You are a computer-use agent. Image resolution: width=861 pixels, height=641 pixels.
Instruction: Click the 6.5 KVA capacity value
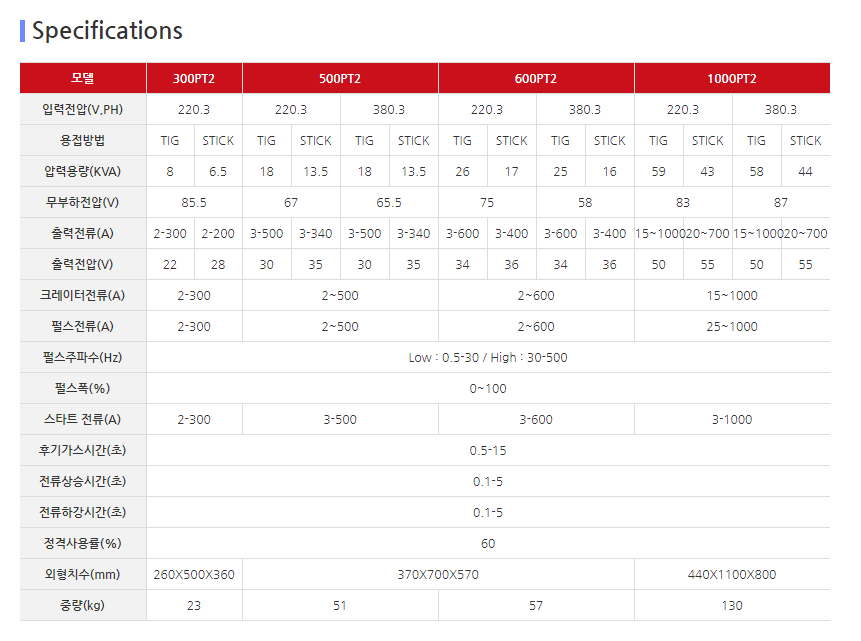pos(218,172)
